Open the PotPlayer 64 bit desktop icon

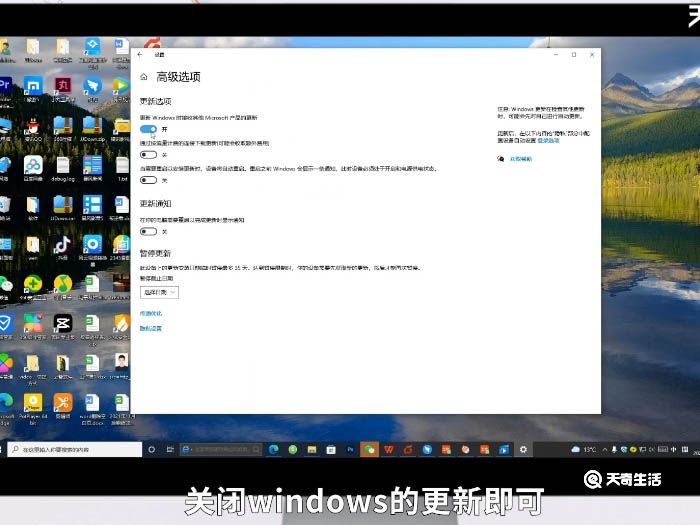click(33, 403)
